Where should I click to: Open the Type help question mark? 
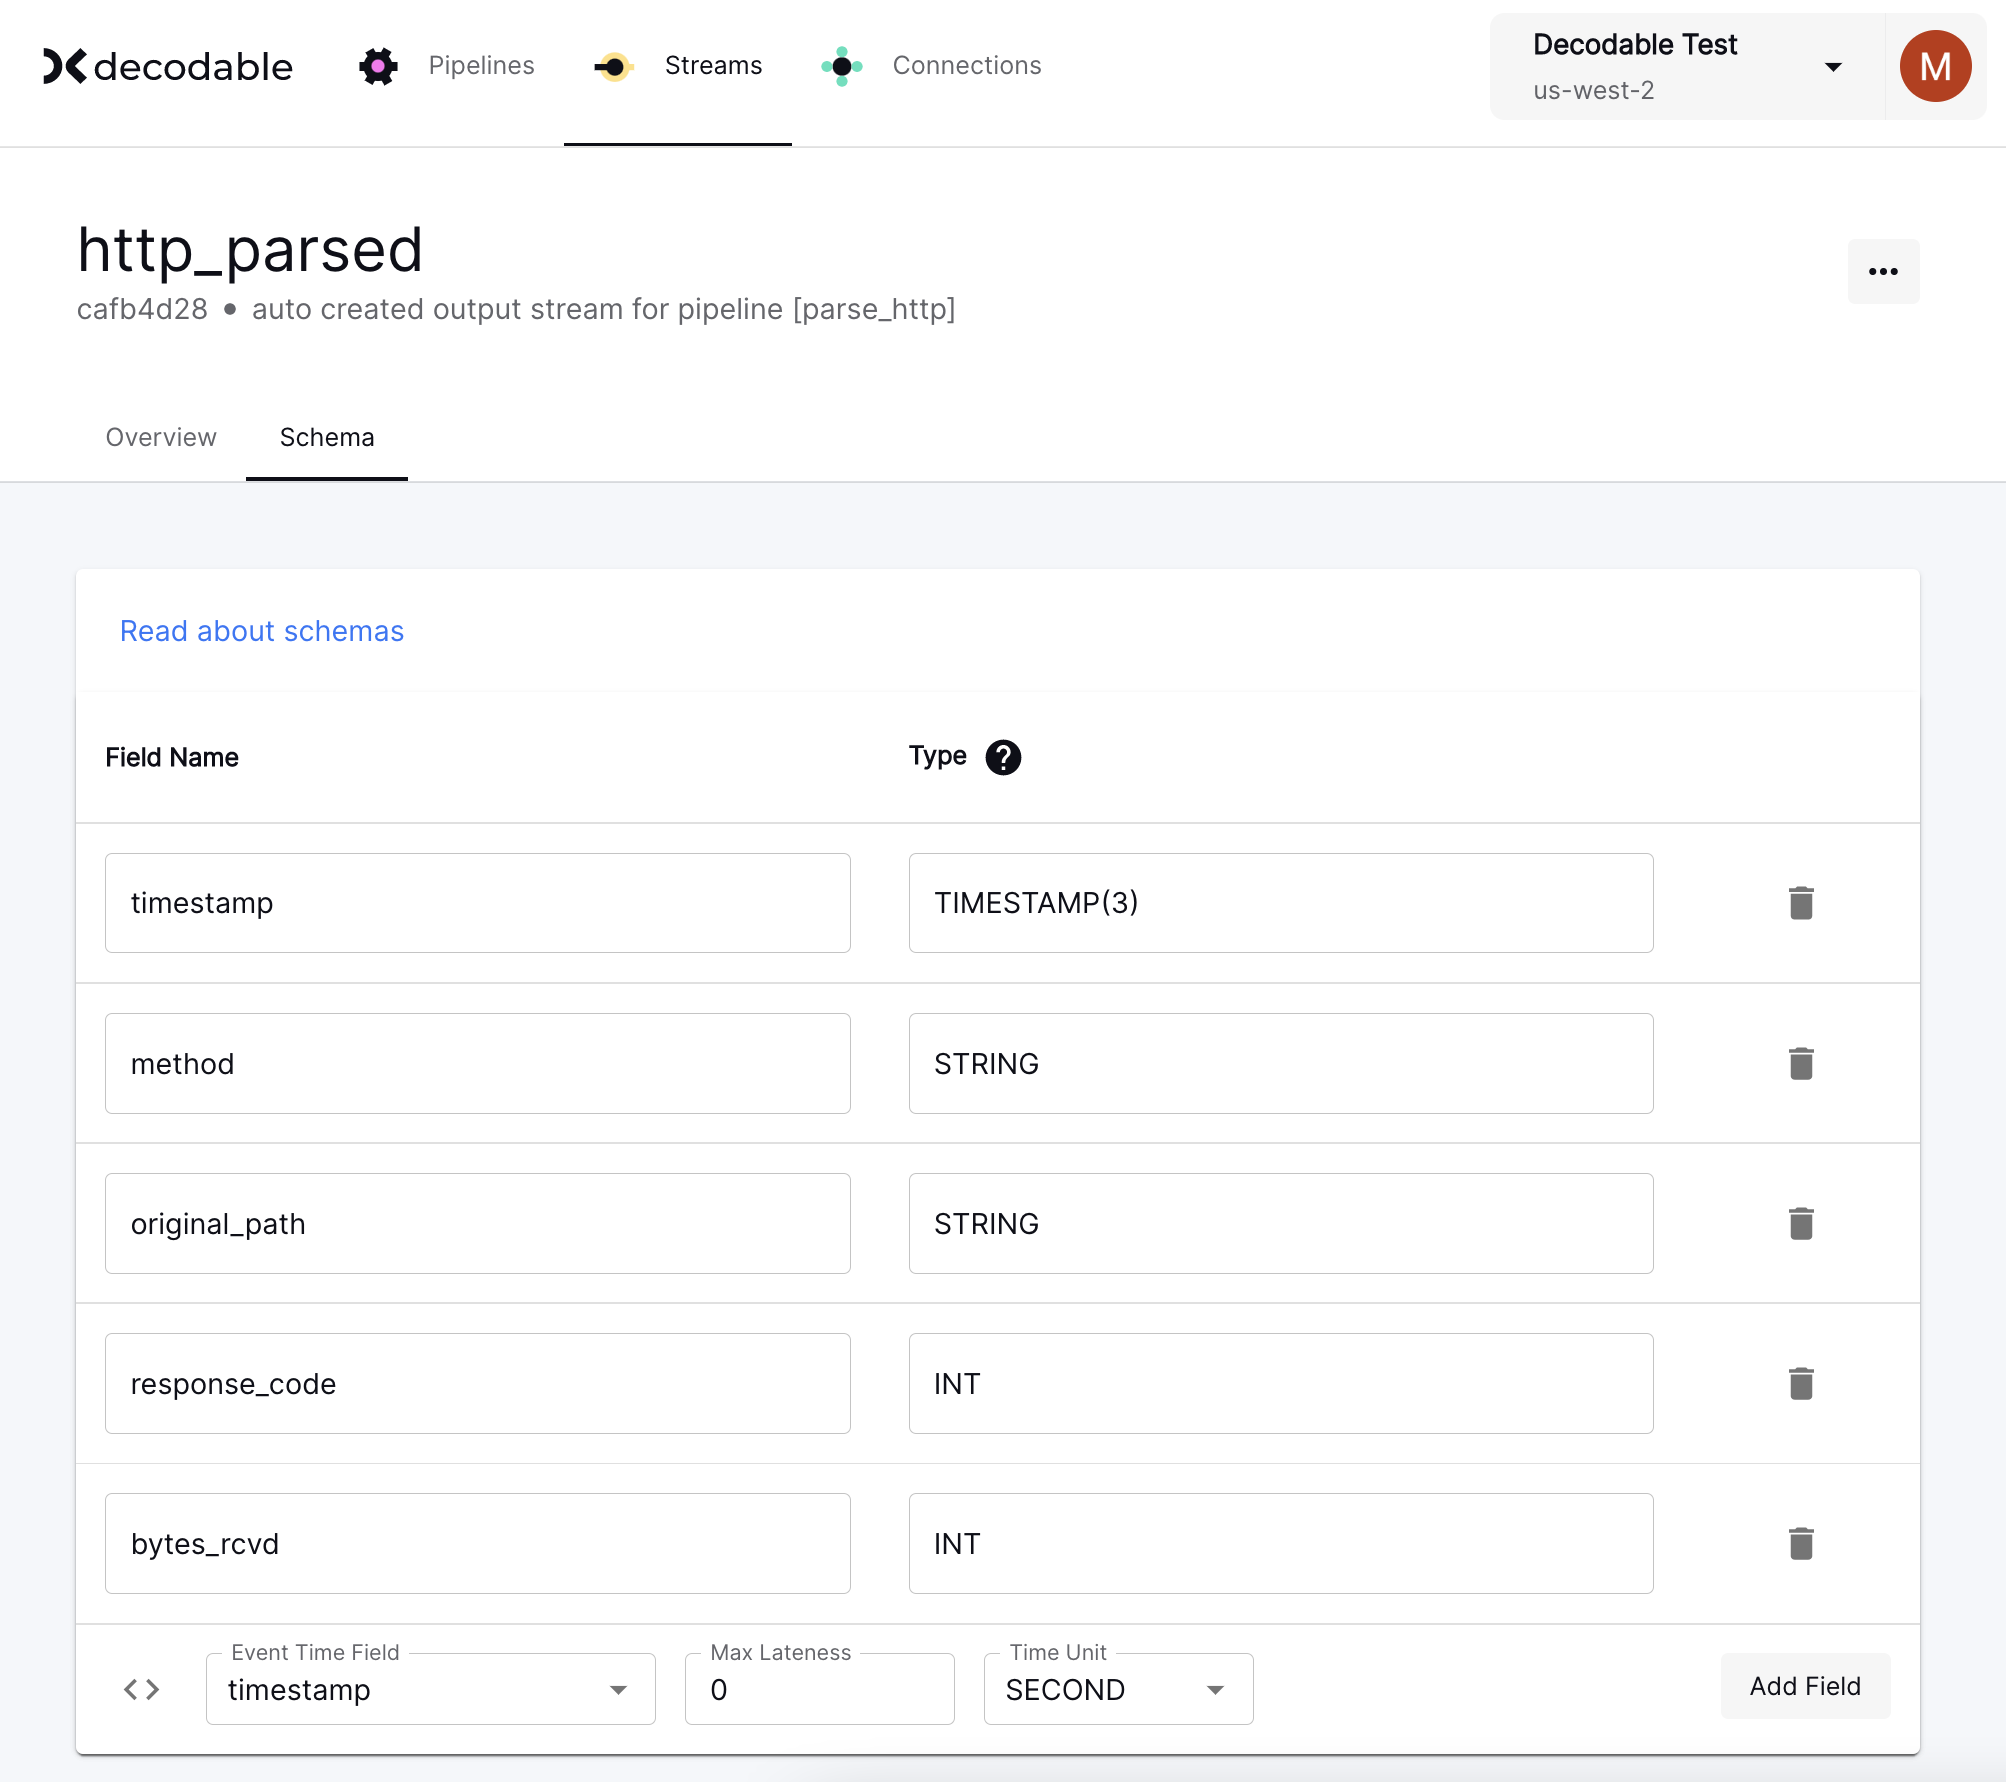click(x=1003, y=757)
